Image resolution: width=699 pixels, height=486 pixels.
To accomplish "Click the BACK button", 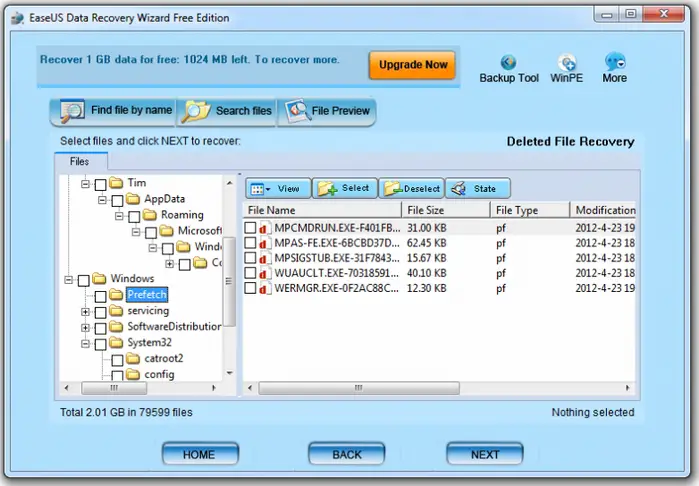I will point(346,454).
